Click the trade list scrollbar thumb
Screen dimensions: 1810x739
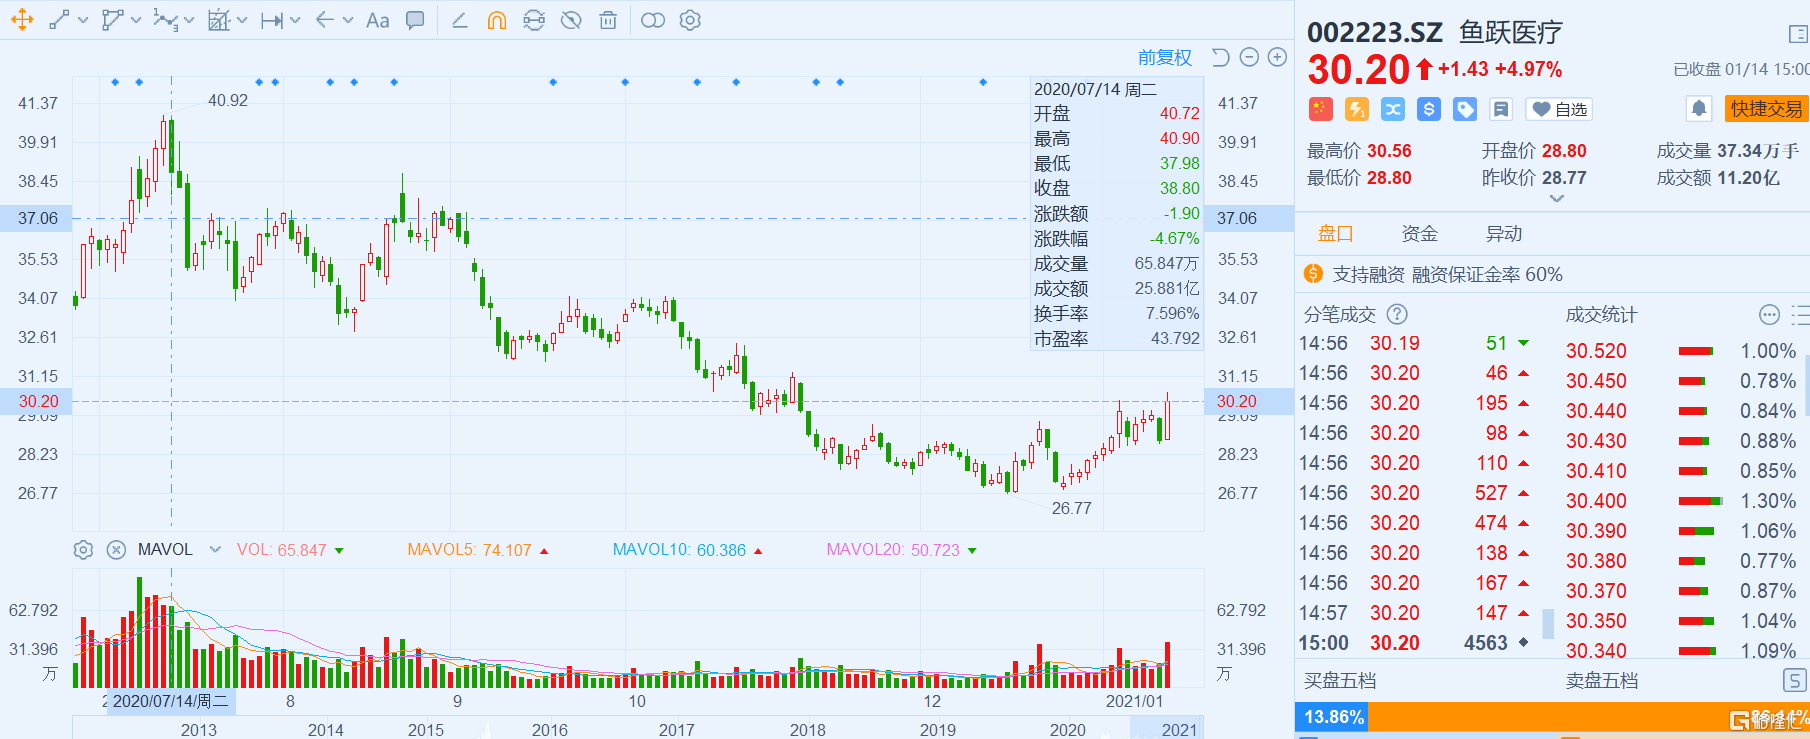click(1548, 624)
